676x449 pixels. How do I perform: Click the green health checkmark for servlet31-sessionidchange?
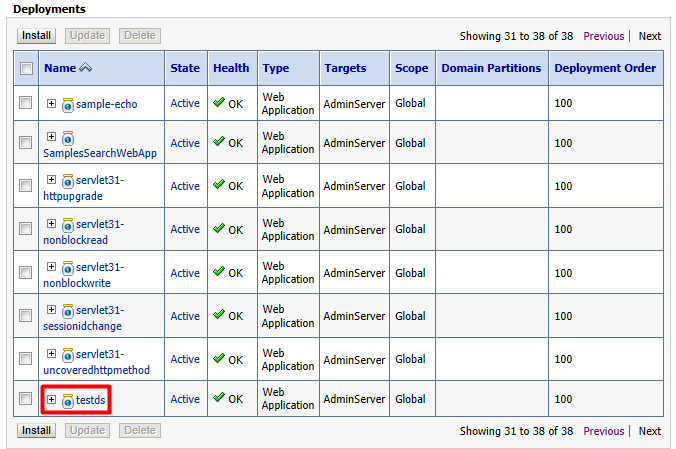coord(219,314)
